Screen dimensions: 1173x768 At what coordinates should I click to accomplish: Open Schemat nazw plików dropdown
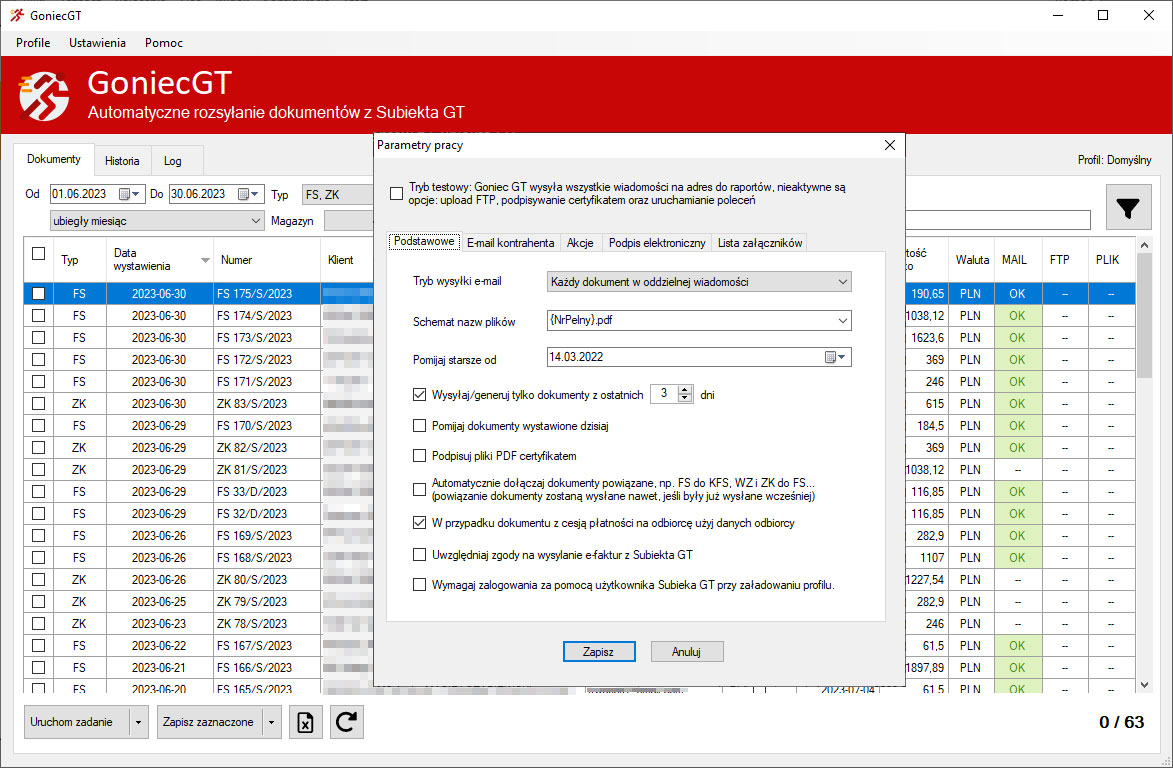(842, 321)
